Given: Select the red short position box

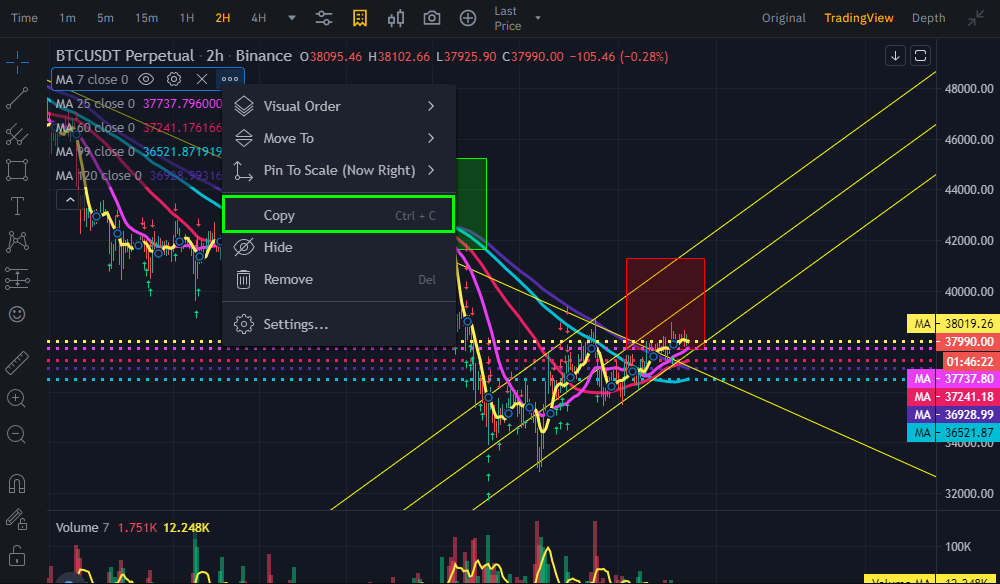Looking at the screenshot, I should [665, 303].
